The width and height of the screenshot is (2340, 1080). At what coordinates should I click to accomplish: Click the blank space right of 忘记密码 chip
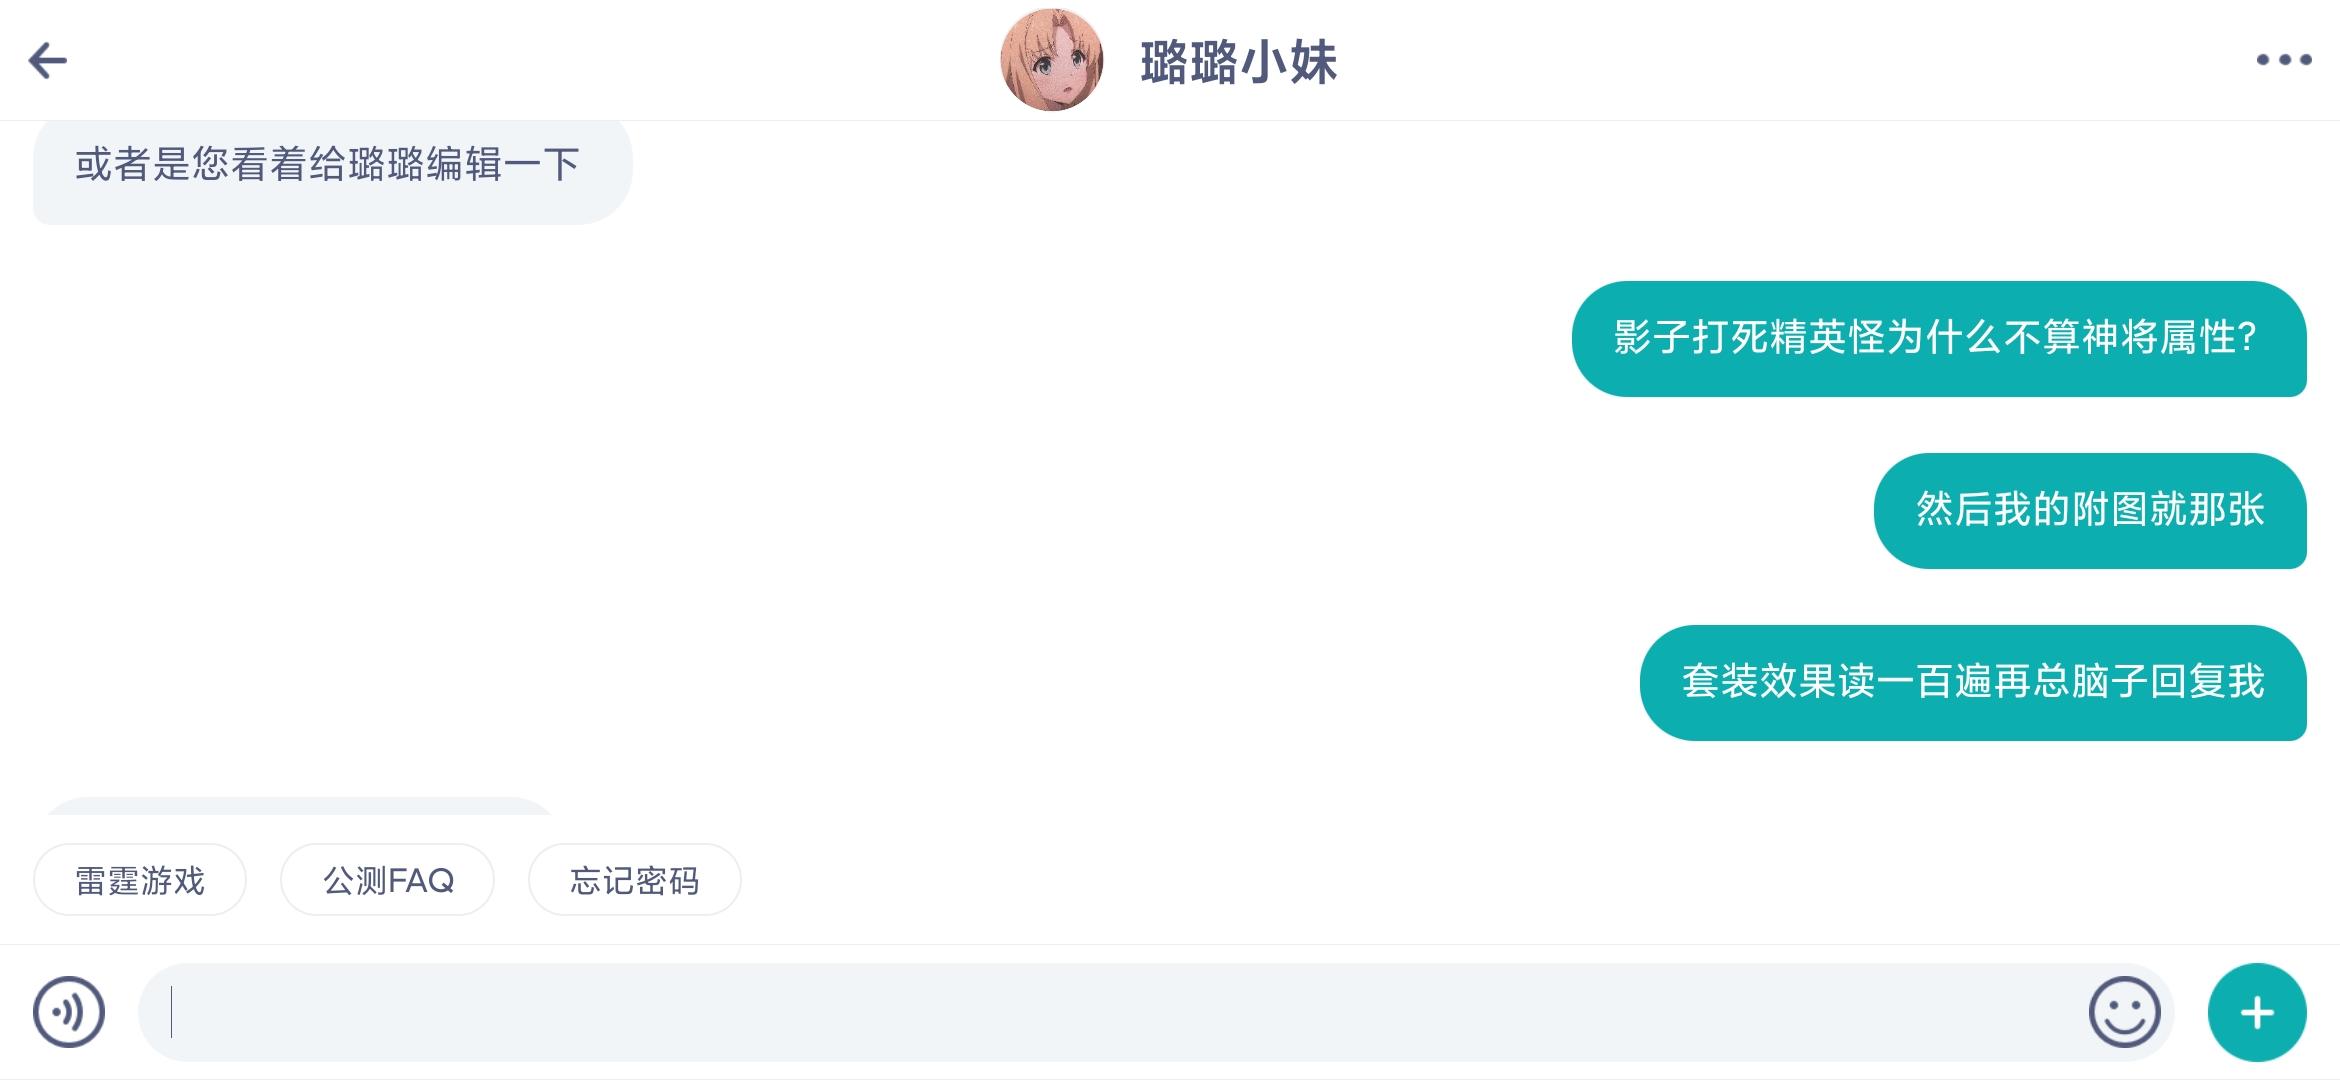(x=1500, y=880)
